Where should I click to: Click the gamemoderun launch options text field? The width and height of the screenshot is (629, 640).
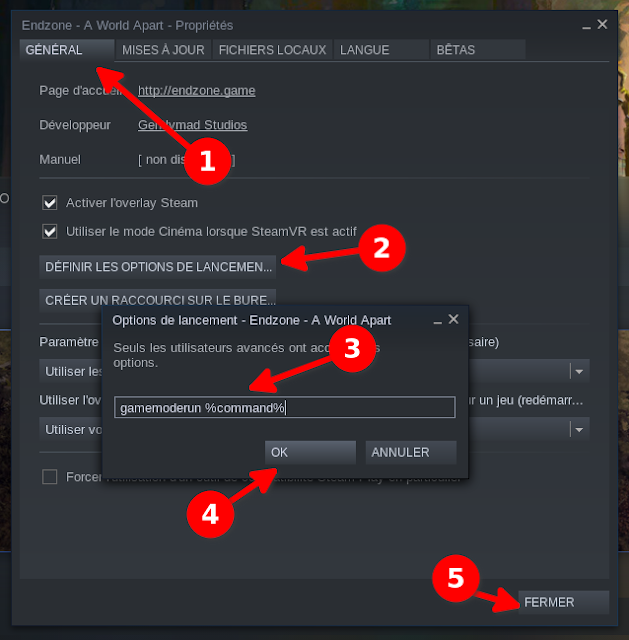click(x=284, y=407)
